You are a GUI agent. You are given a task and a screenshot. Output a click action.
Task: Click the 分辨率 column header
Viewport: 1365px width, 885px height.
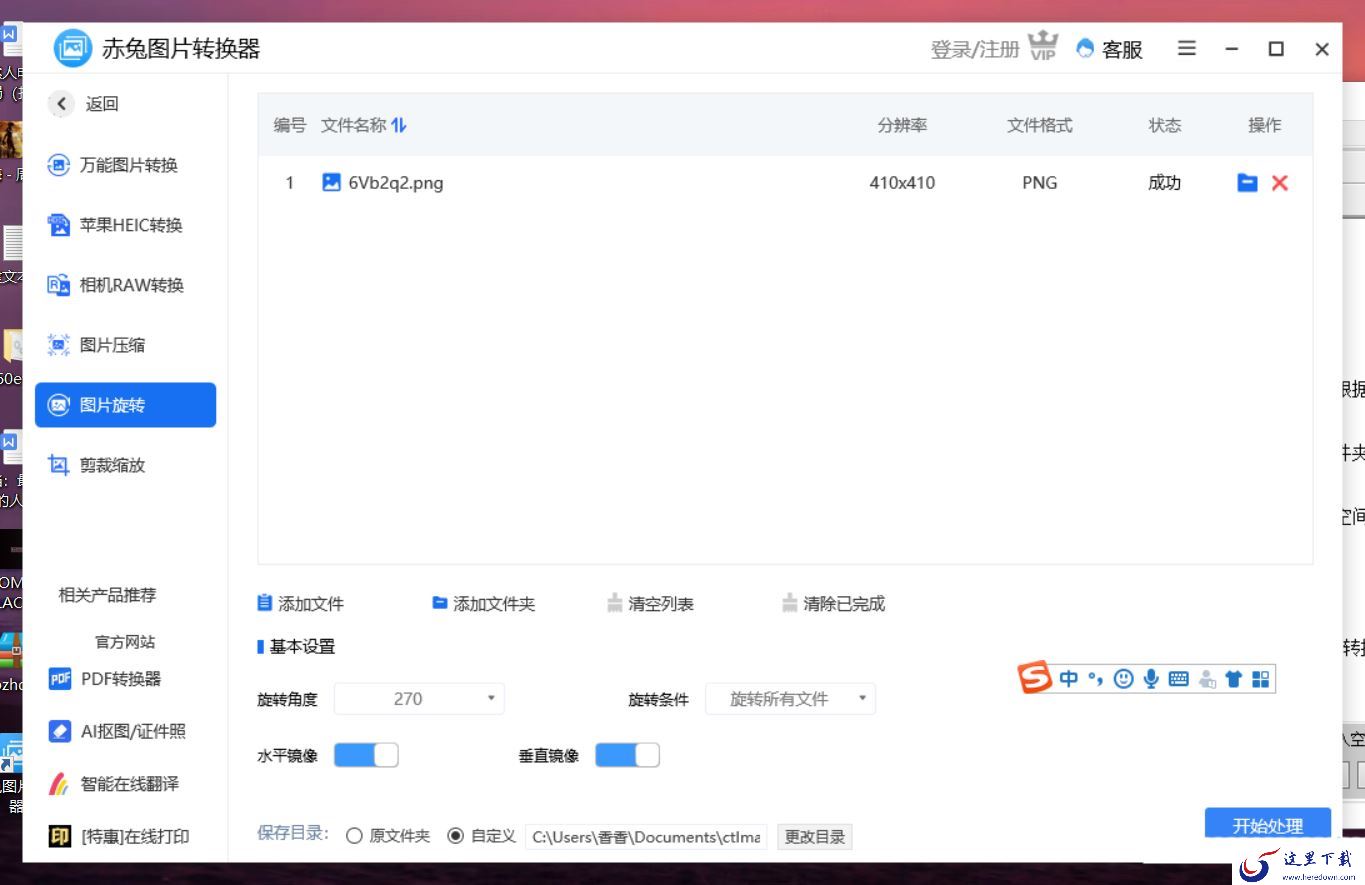[902, 125]
